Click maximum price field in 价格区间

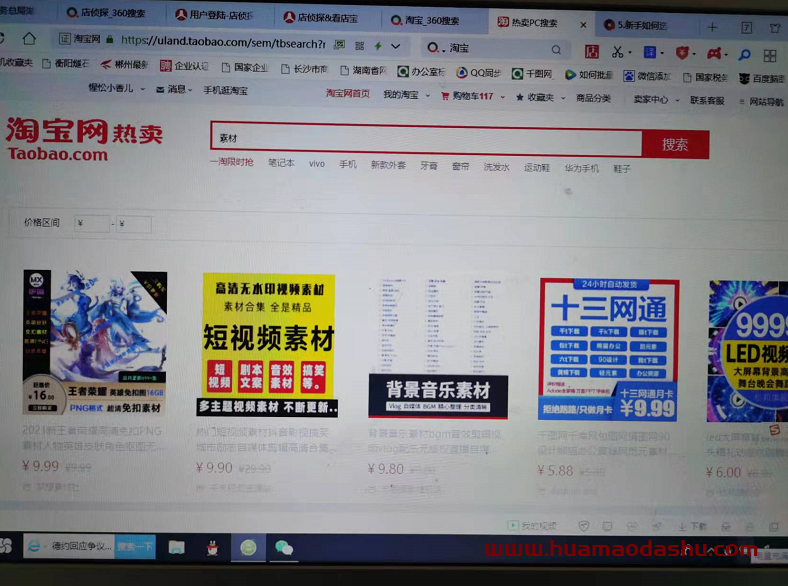(134, 224)
